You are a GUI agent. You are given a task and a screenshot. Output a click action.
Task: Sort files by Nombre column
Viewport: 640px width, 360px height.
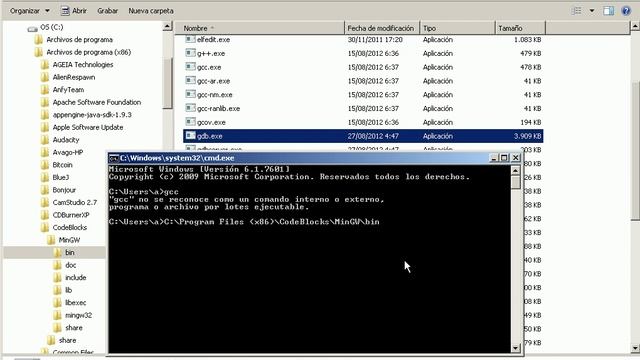[x=260, y=28]
